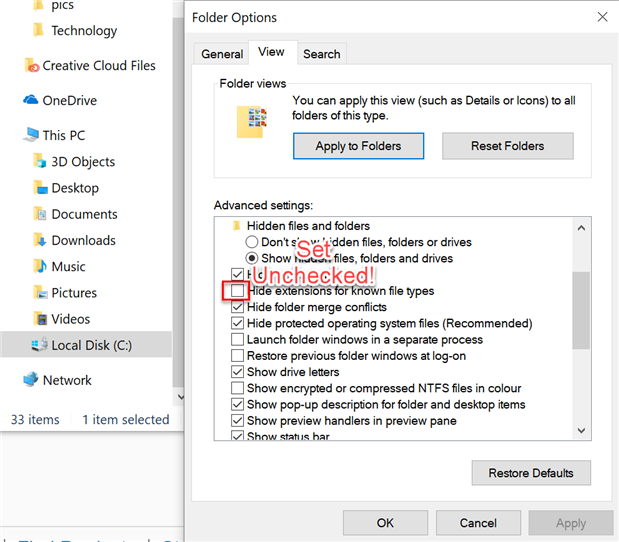Open the Search tab

[321, 54]
